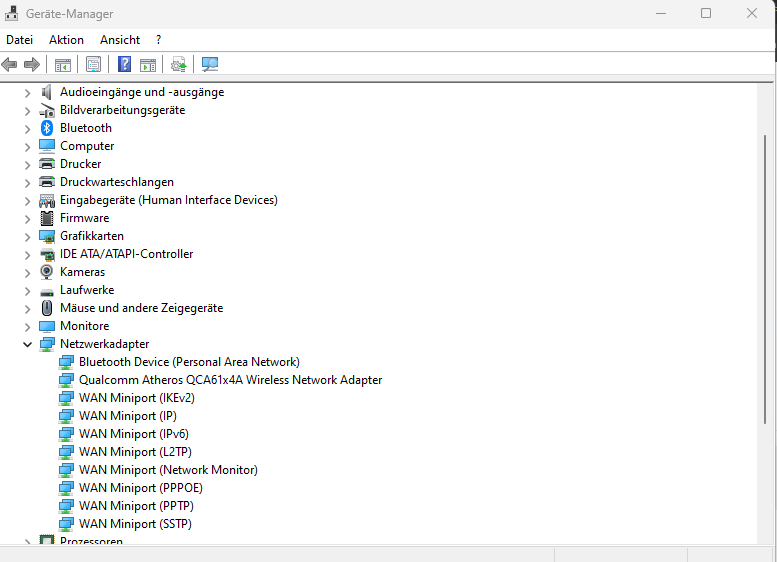777x562 pixels.
Task: Click the Monitore monitor icon
Action: [47, 326]
